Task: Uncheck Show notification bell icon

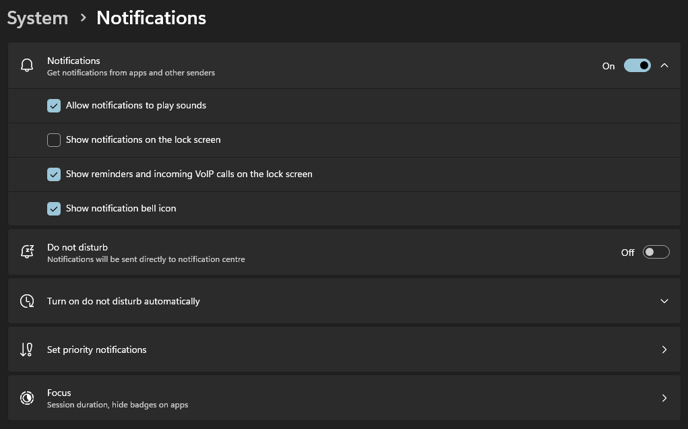Action: coord(54,209)
